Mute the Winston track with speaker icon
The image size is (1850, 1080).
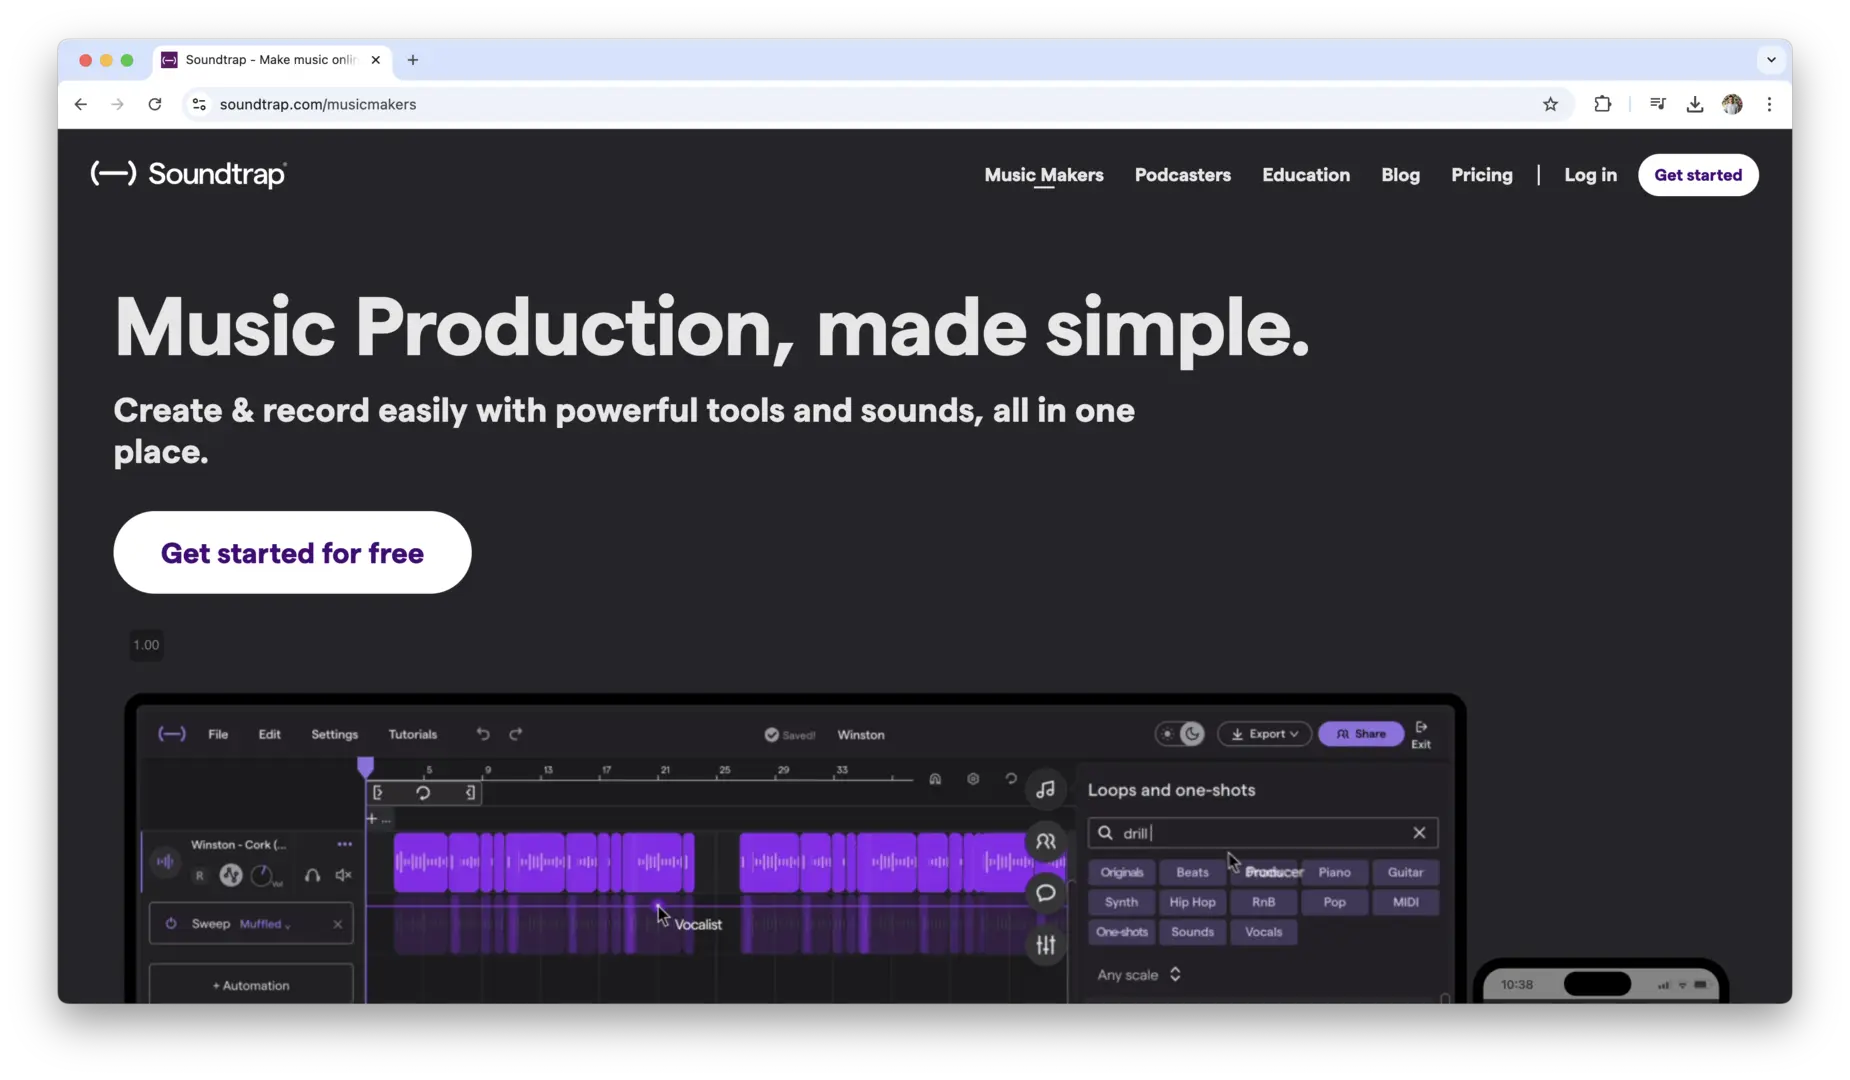click(344, 876)
